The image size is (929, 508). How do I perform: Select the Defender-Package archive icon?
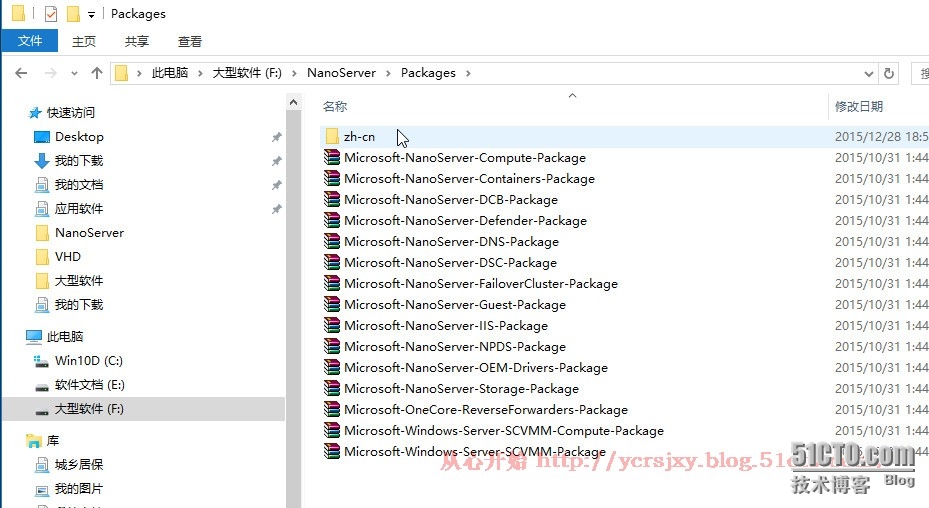coord(332,221)
